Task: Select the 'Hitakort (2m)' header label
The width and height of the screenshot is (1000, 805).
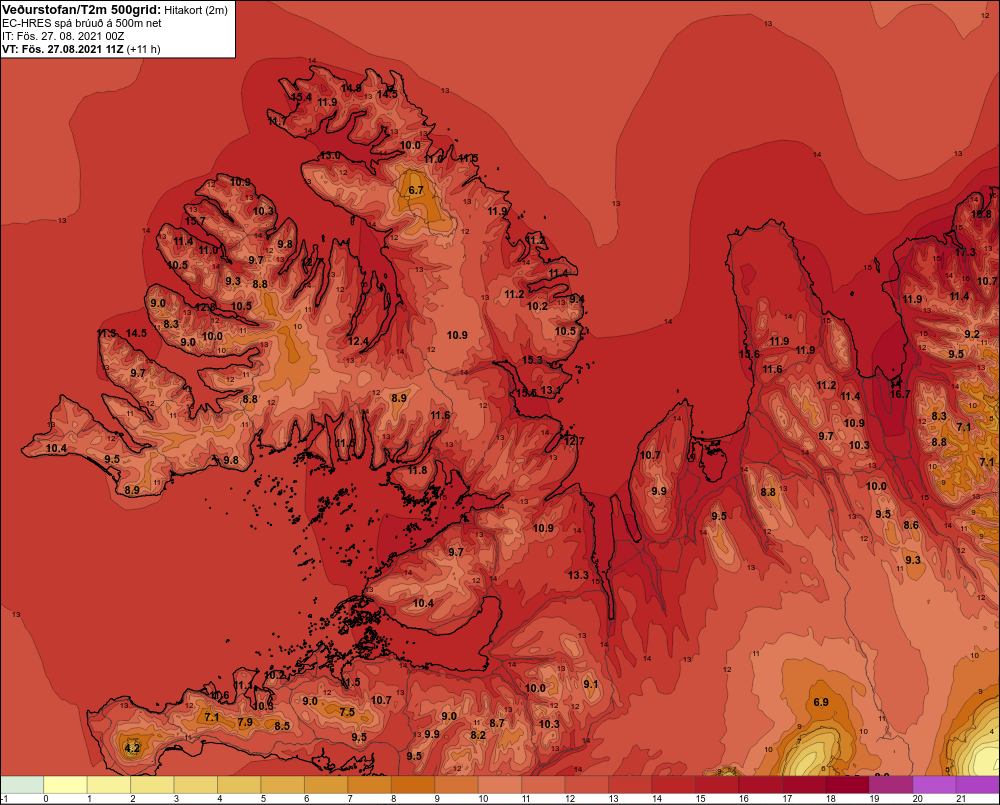Action: click(x=196, y=10)
